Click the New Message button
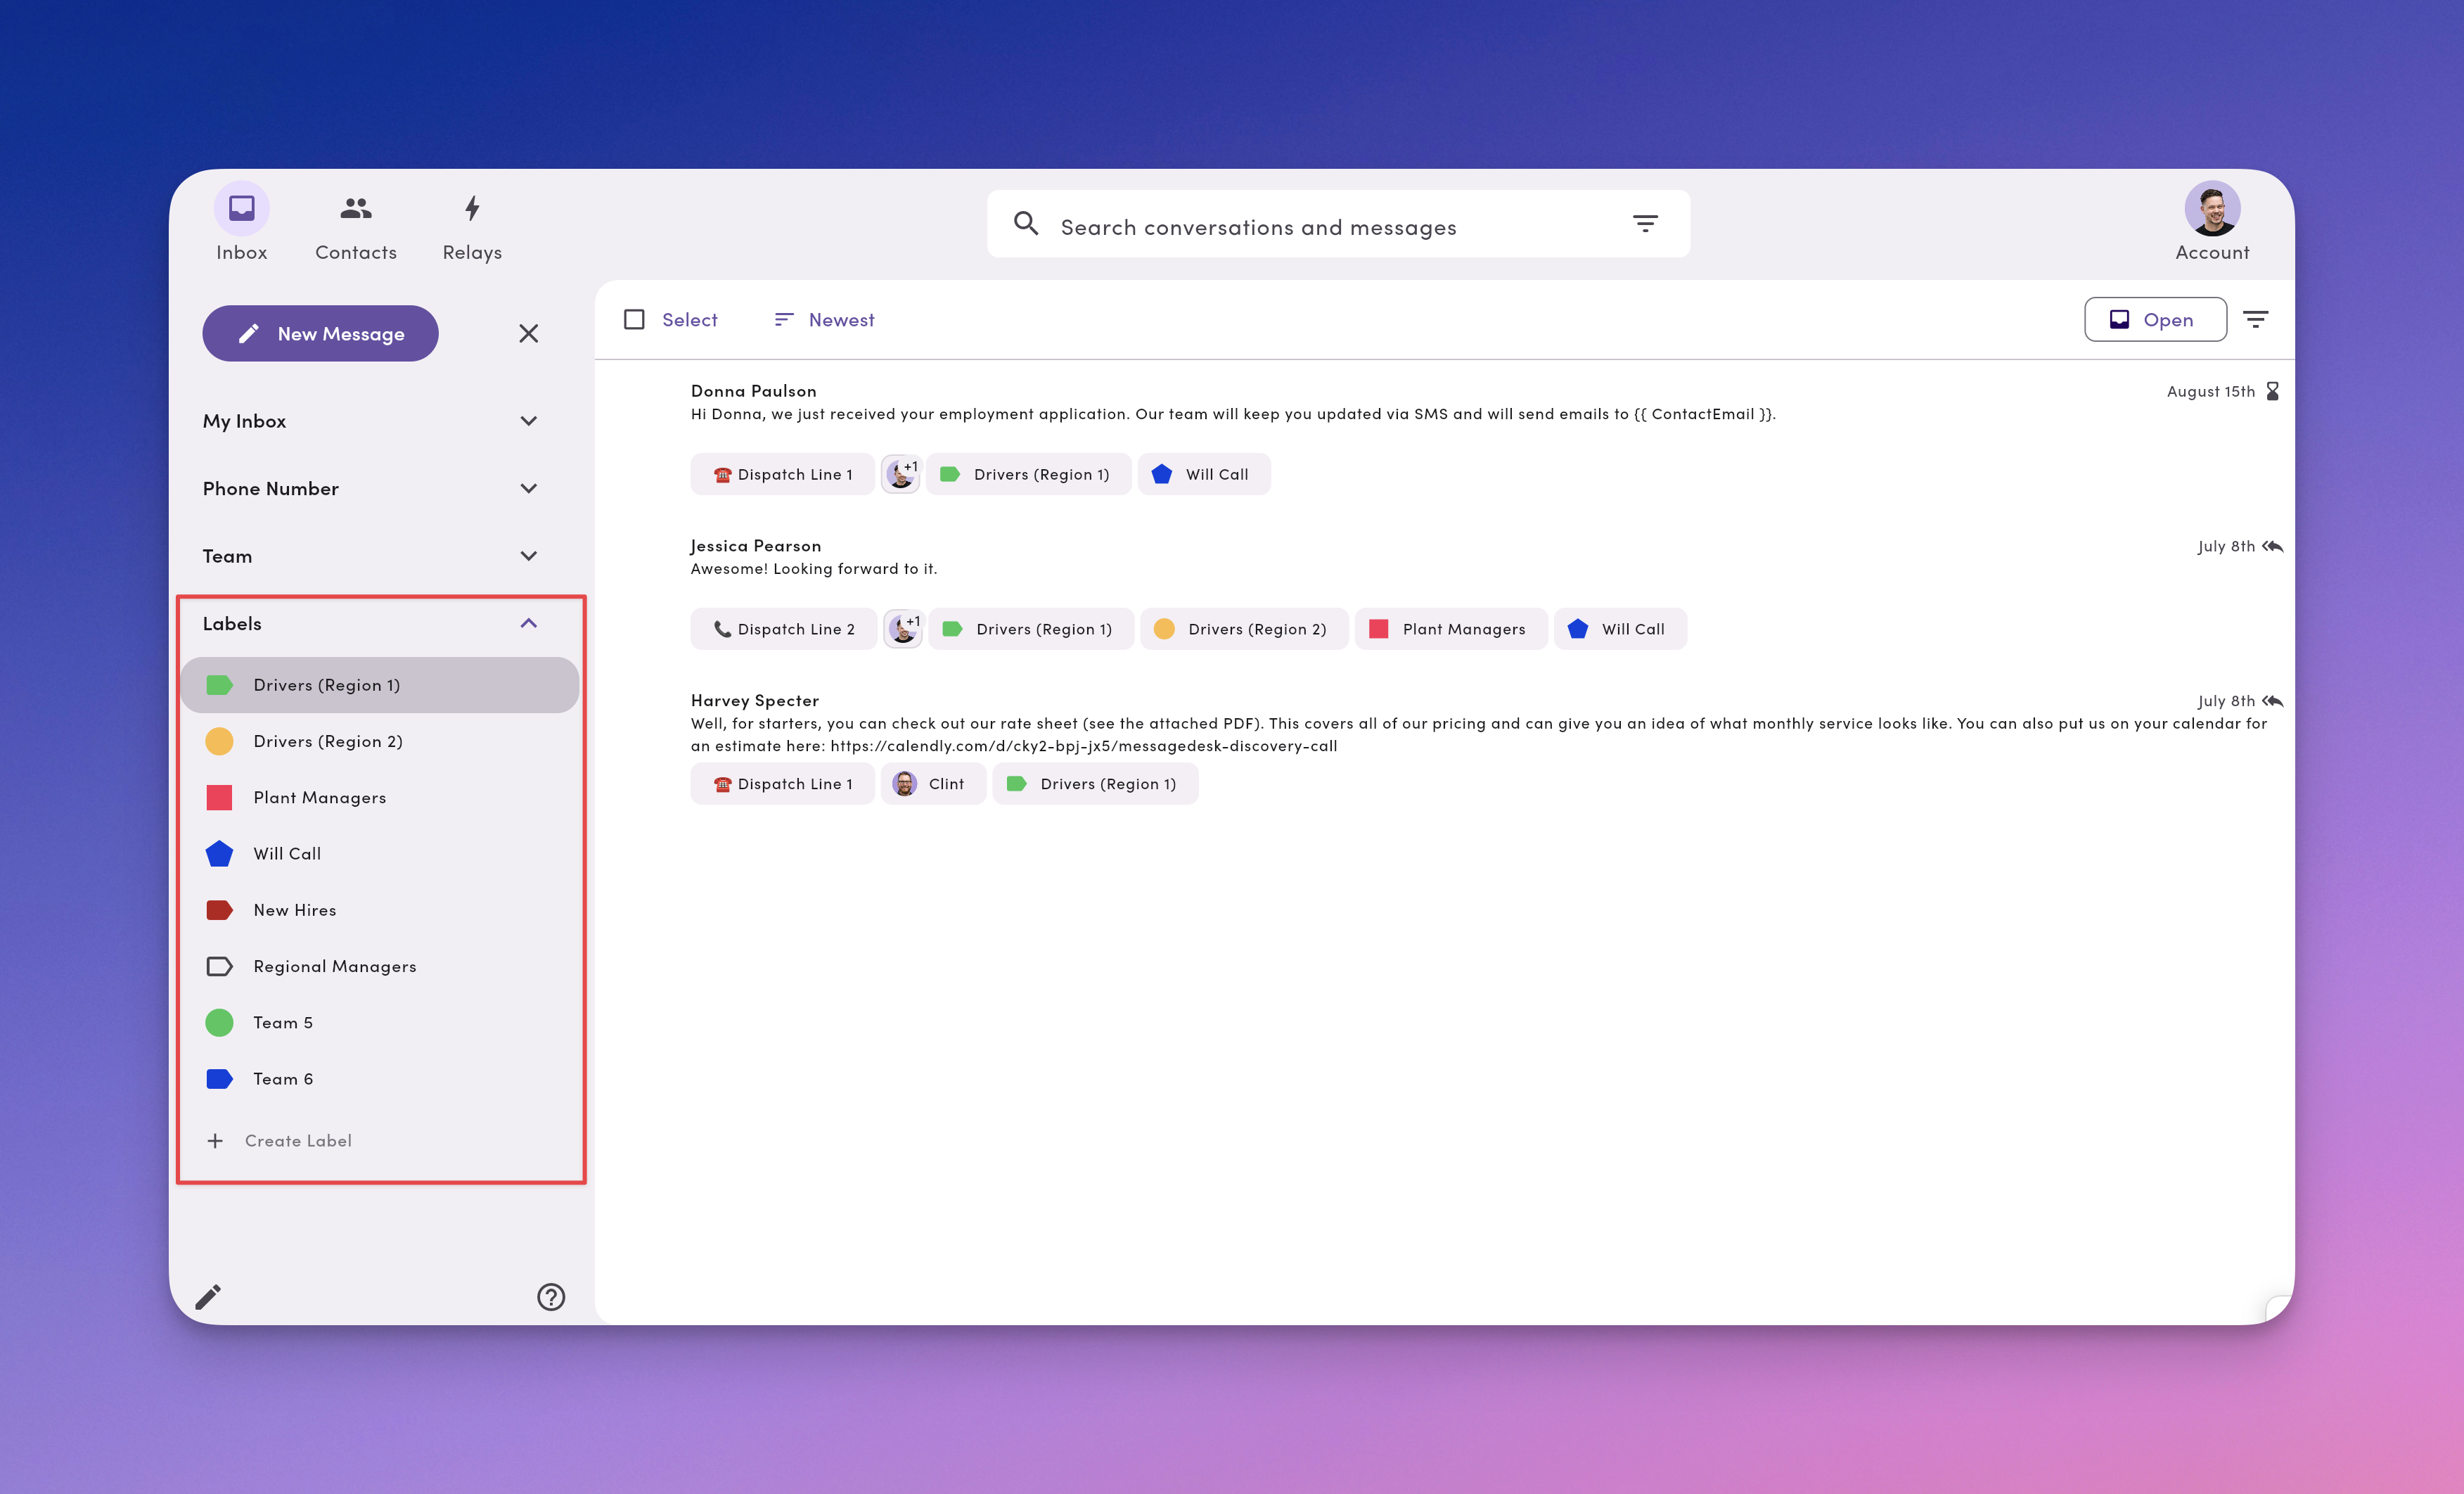Screen dimensions: 2464x1494 click(320, 334)
